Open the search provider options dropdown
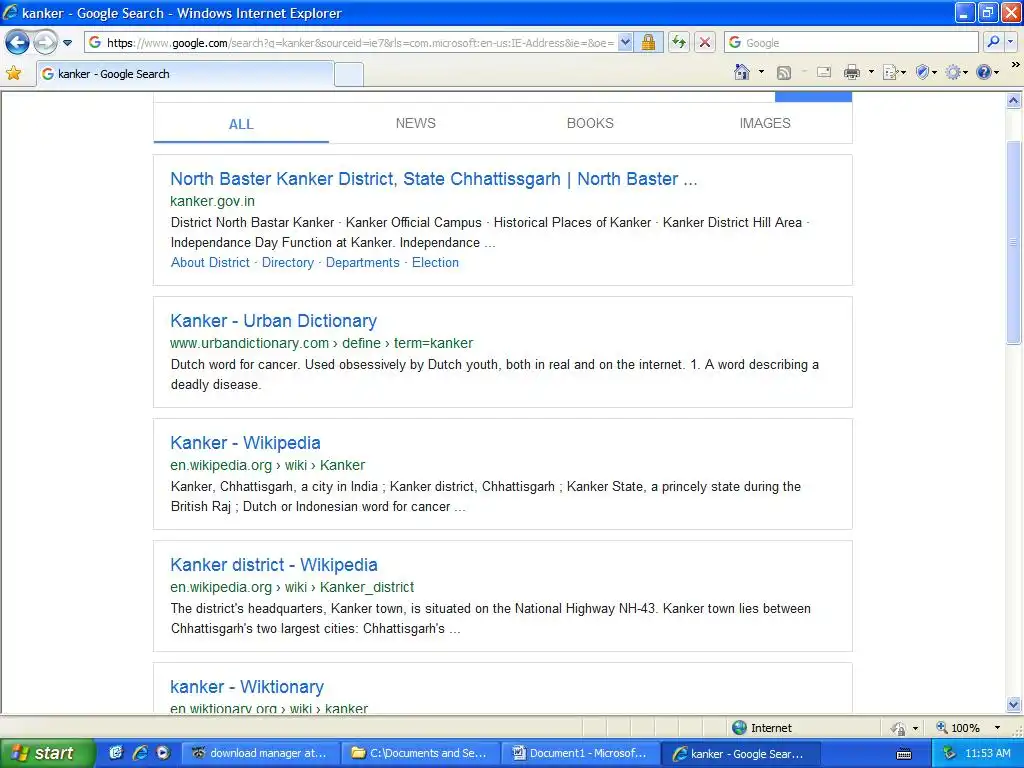 [1011, 42]
